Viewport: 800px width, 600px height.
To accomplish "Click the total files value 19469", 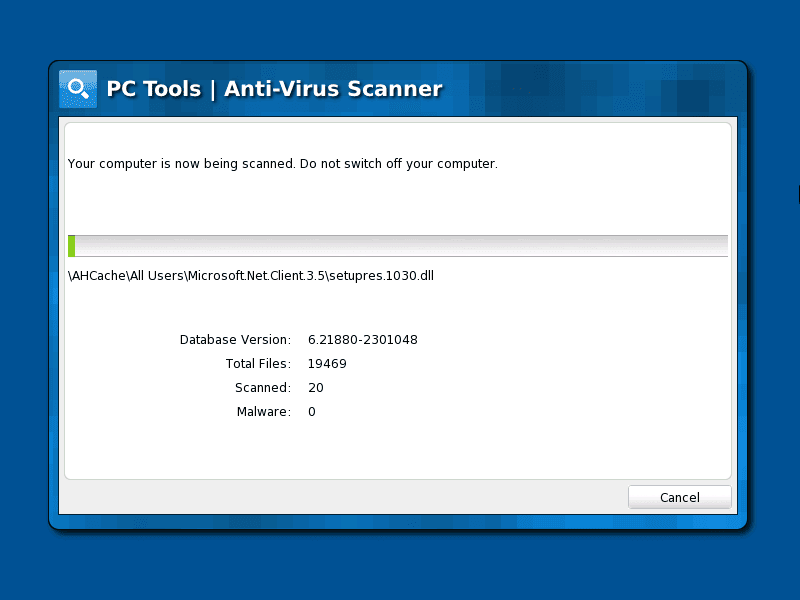I will coord(327,364).
